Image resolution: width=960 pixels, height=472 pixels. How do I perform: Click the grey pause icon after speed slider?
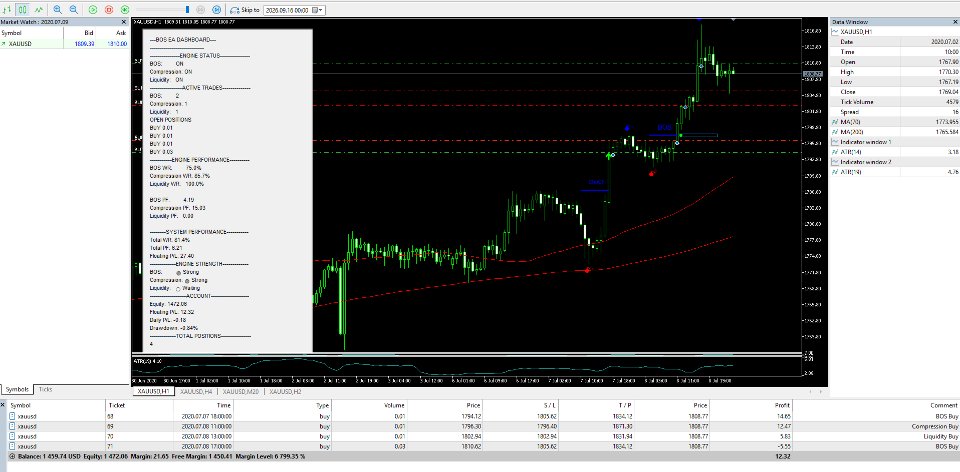[200, 10]
